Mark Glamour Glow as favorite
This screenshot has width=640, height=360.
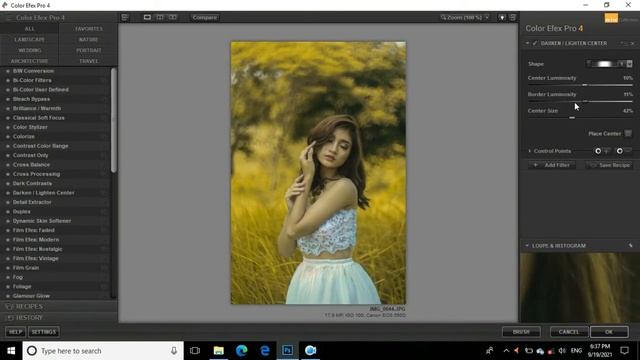(x=7, y=296)
